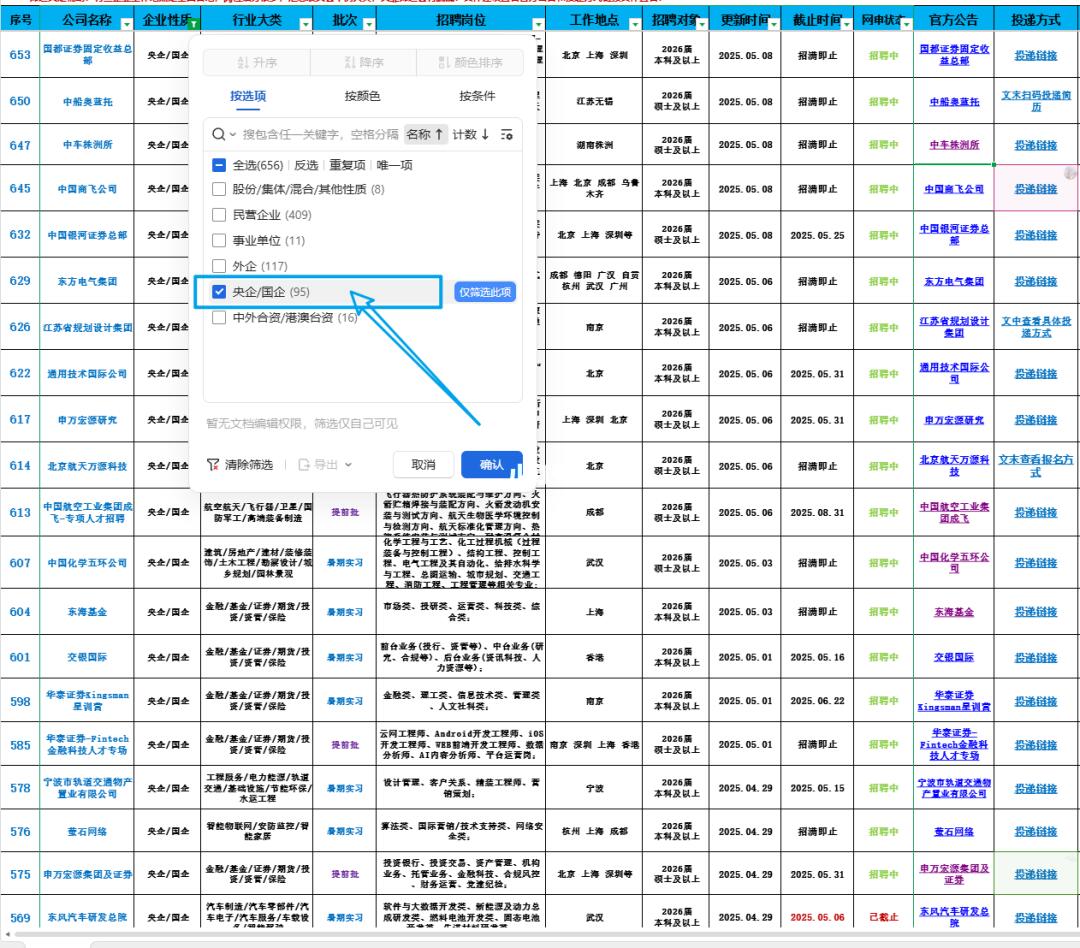Open the green 企业性质 filter dropdown
The image size is (1080, 948).
tap(194, 24)
